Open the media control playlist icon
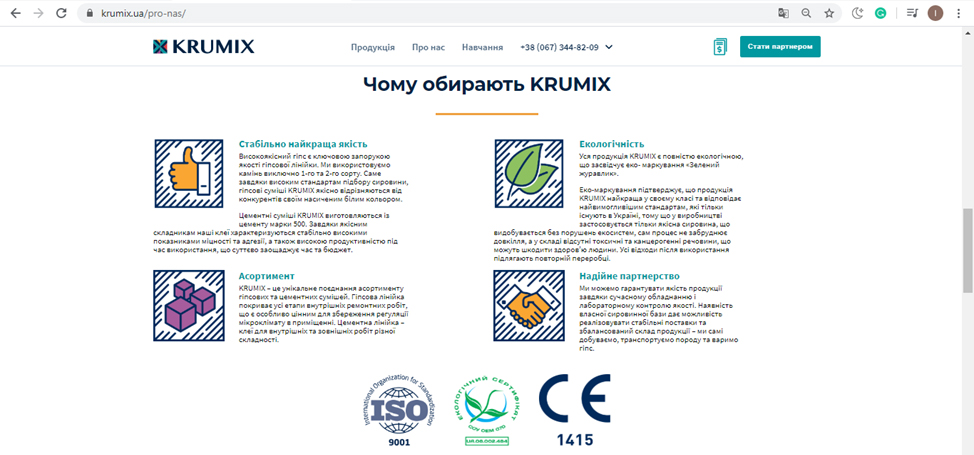 pyautogui.click(x=911, y=14)
